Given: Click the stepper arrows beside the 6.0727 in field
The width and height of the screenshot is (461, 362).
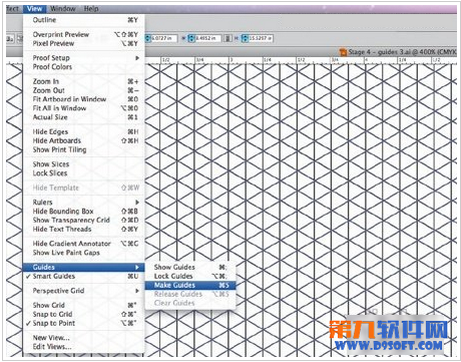Looking at the screenshot, I should coord(148,39).
